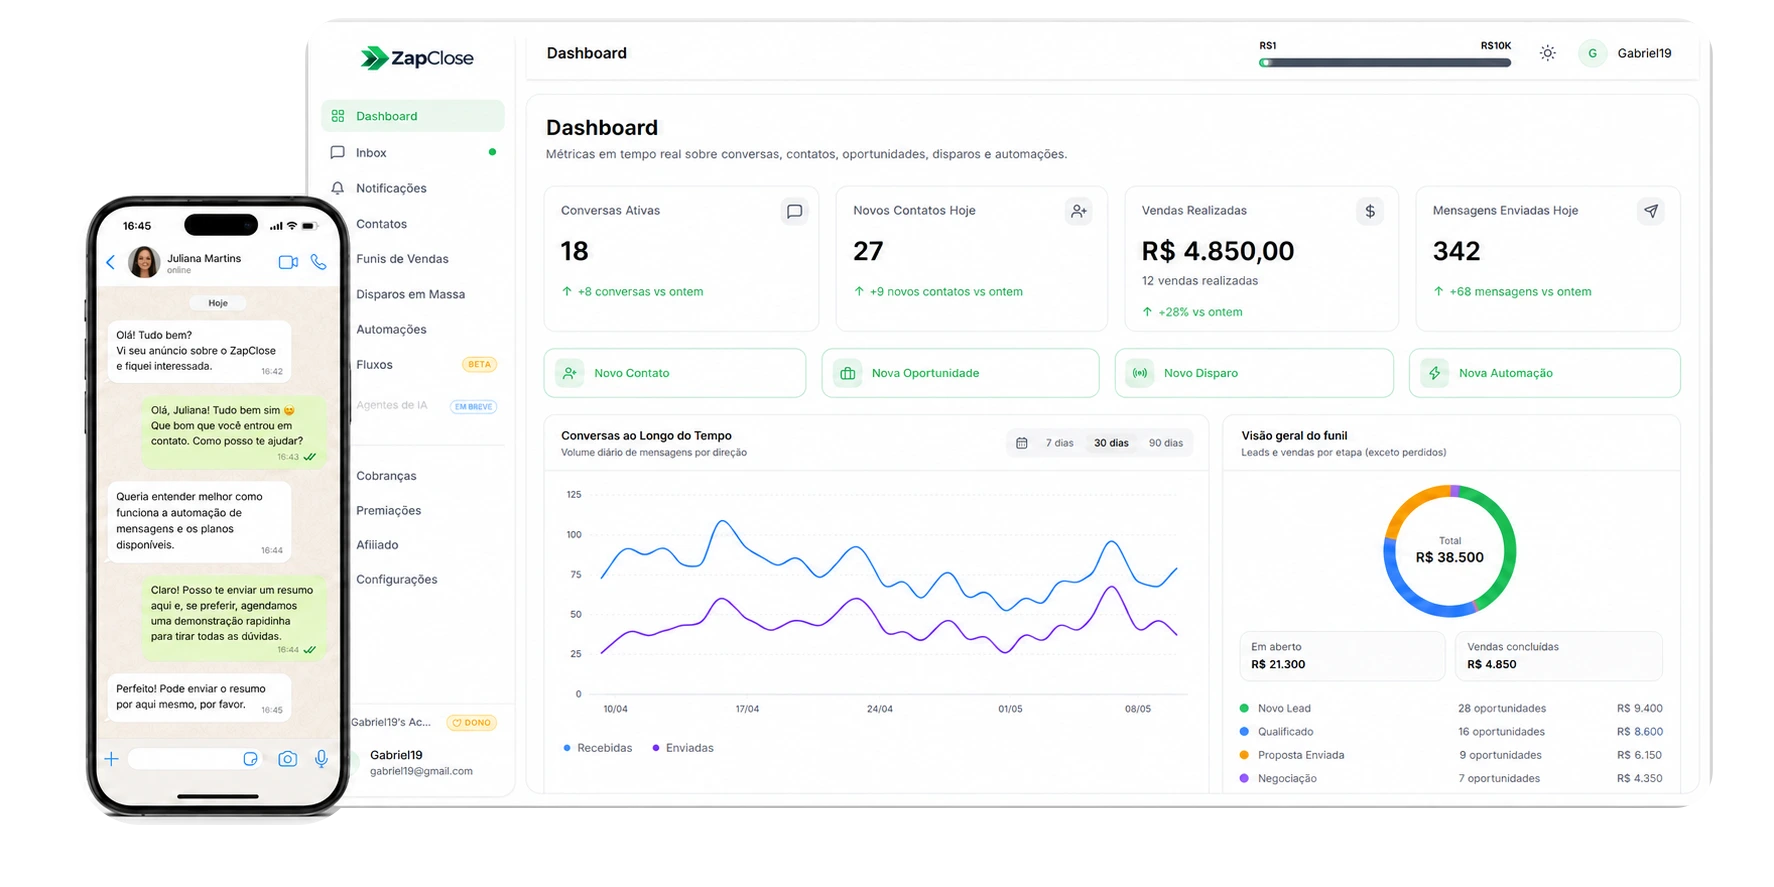Click the Nova Oportunidade button
The width and height of the screenshot is (1774, 887).
(x=960, y=373)
